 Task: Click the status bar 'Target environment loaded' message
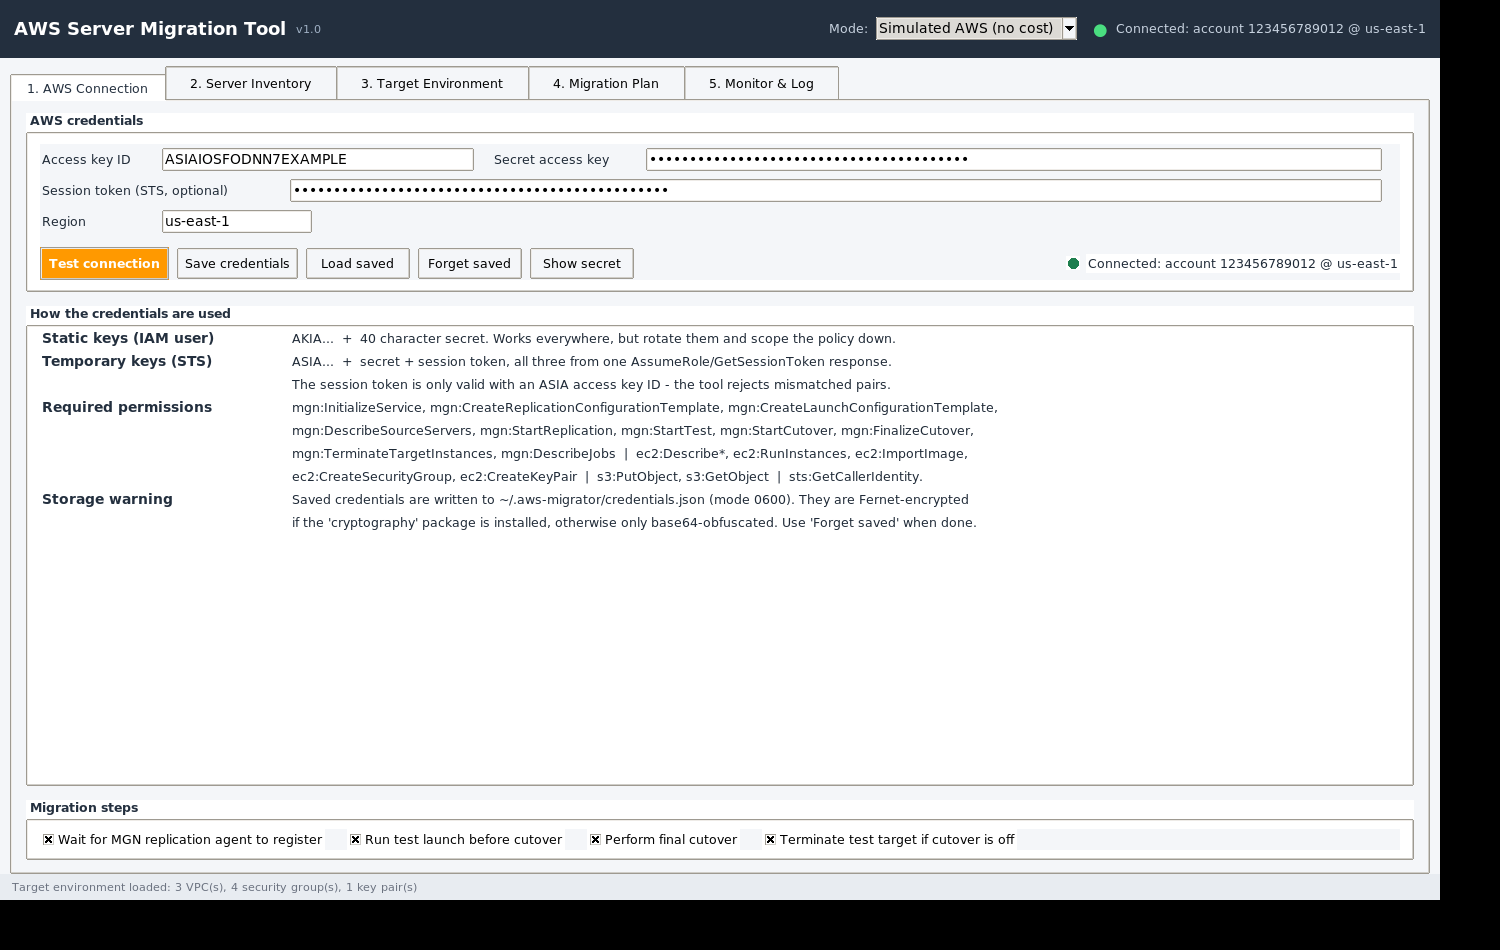click(214, 887)
